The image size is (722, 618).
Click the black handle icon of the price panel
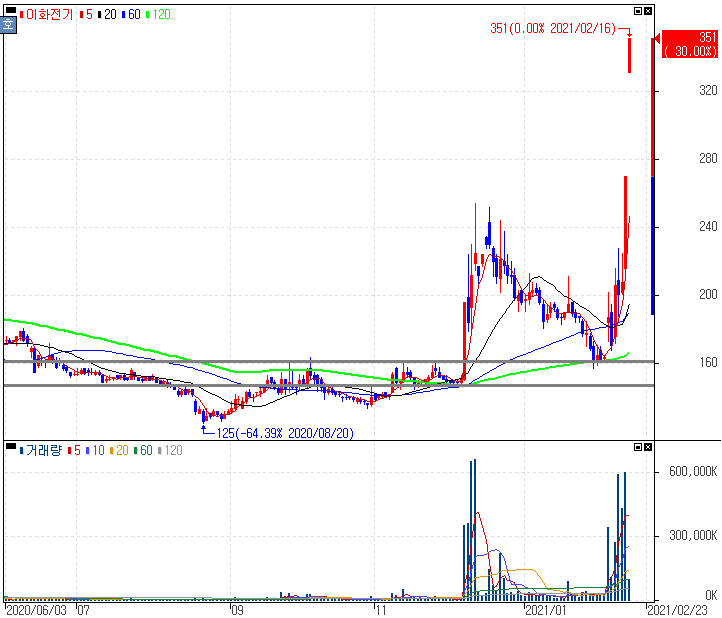coord(10,10)
